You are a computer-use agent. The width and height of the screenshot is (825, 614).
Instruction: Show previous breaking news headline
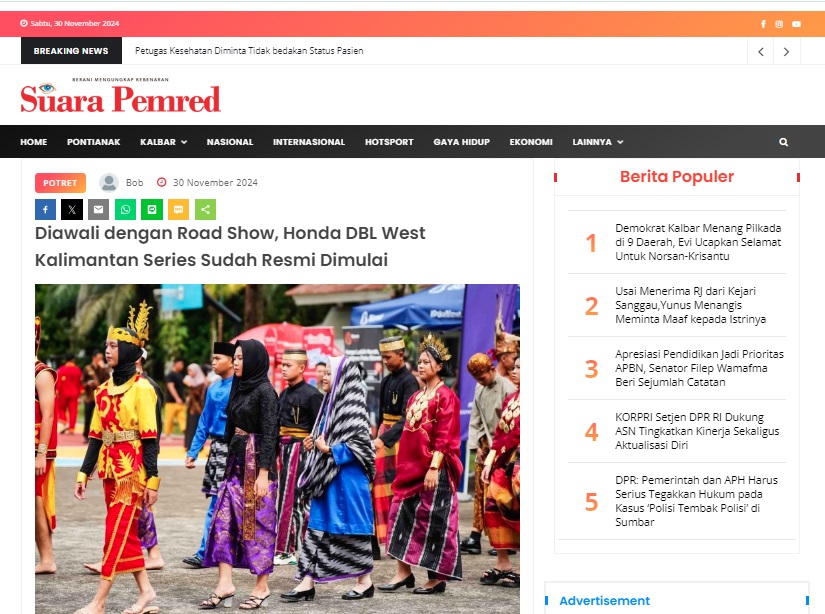click(x=761, y=51)
